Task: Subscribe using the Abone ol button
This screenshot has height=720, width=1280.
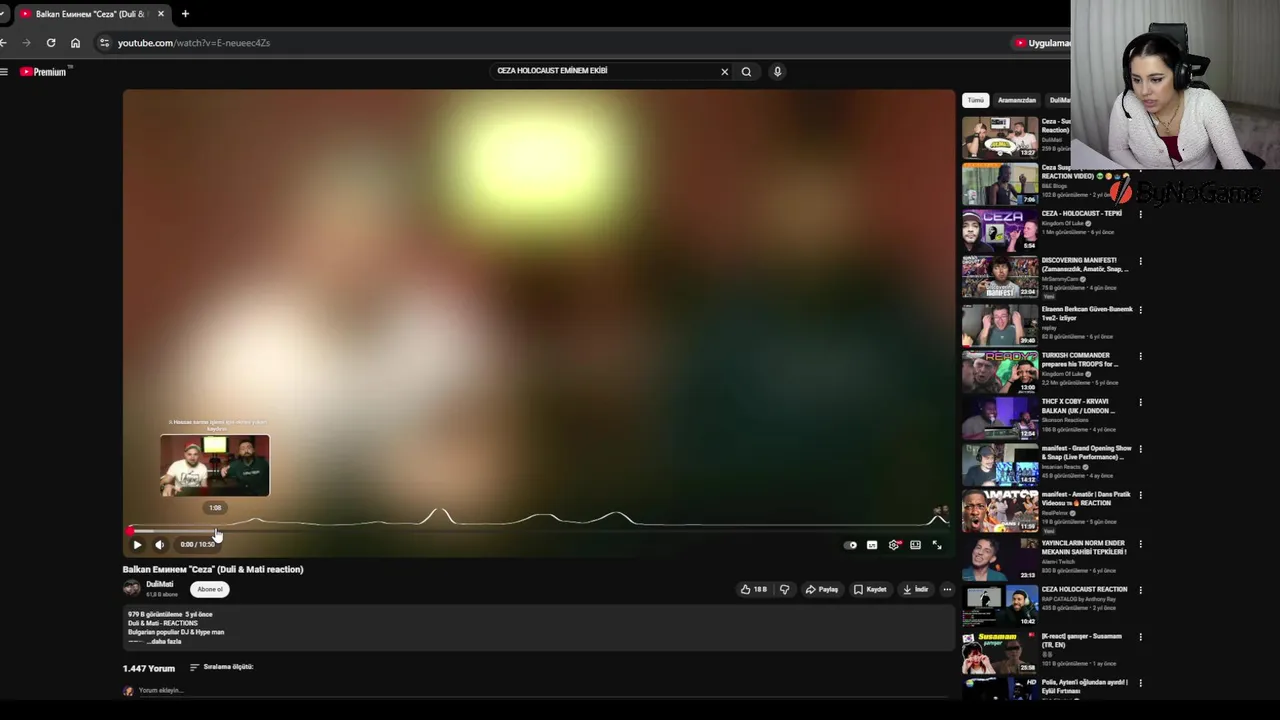Action: point(210,589)
